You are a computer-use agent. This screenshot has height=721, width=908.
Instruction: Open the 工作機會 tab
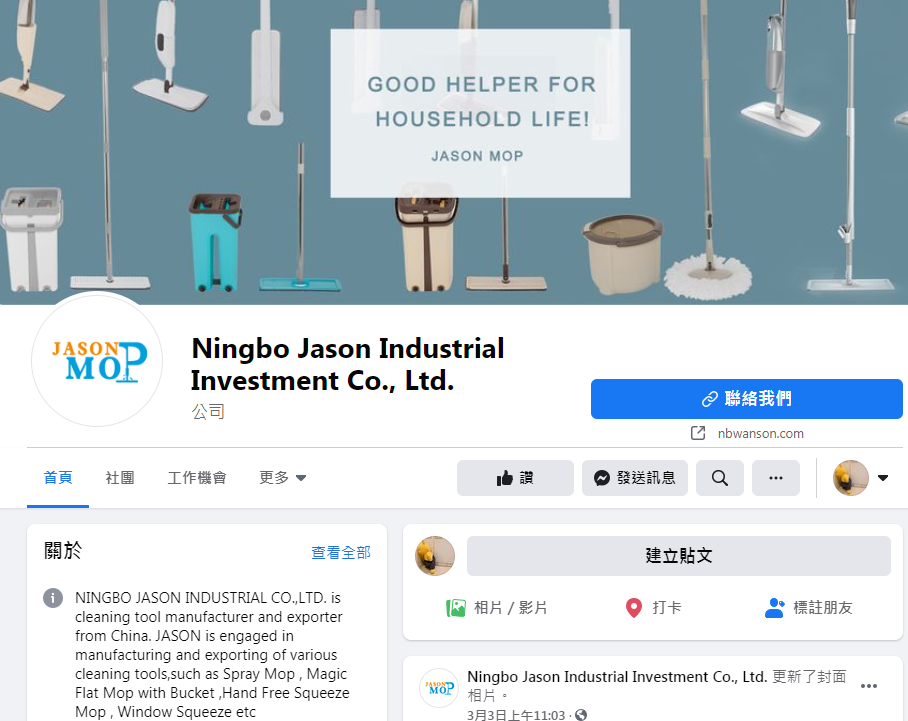click(197, 478)
